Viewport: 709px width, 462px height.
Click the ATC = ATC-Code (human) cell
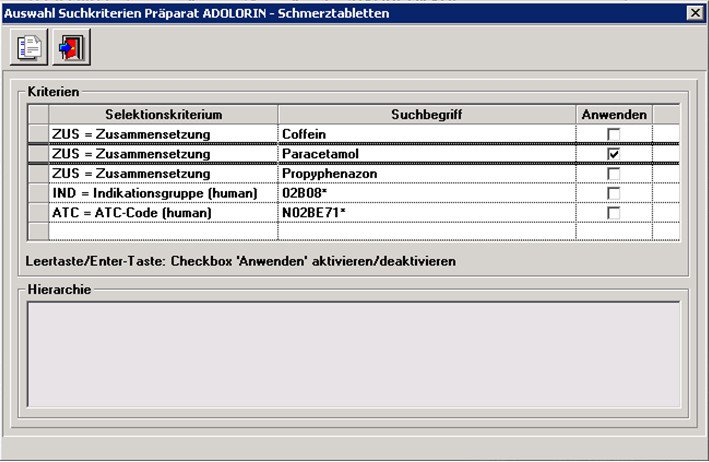163,213
